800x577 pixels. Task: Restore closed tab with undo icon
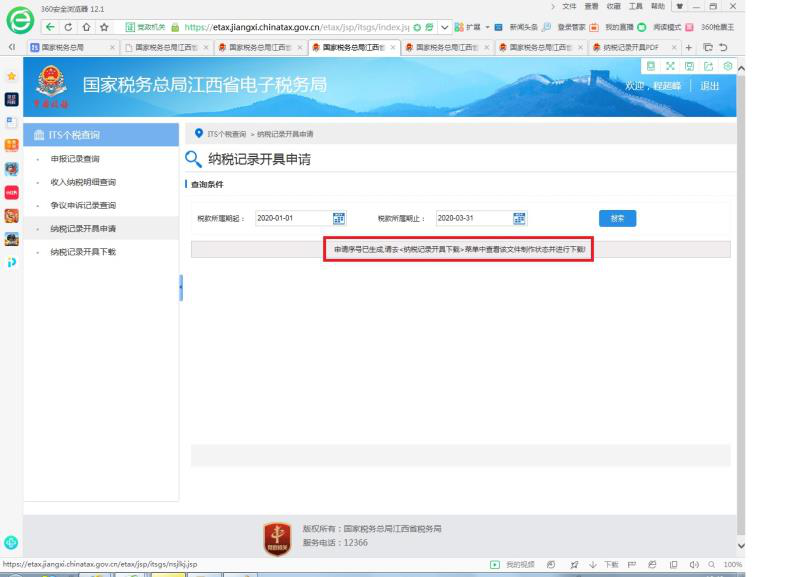click(723, 47)
